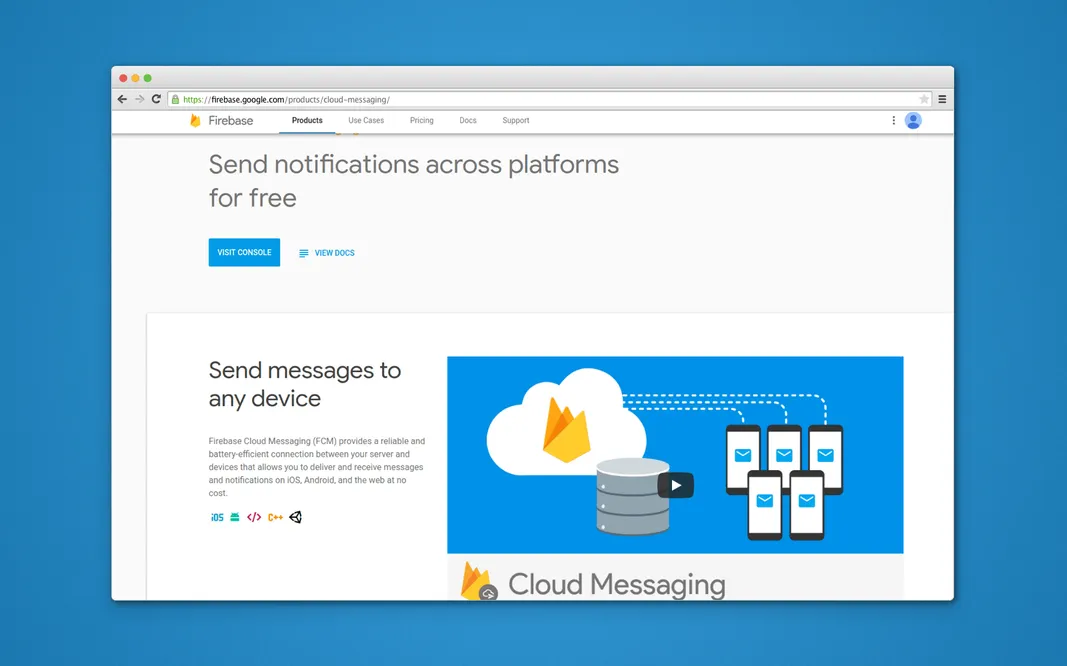1067x666 pixels.
Task: Select the web code brackets icon
Action: (254, 518)
